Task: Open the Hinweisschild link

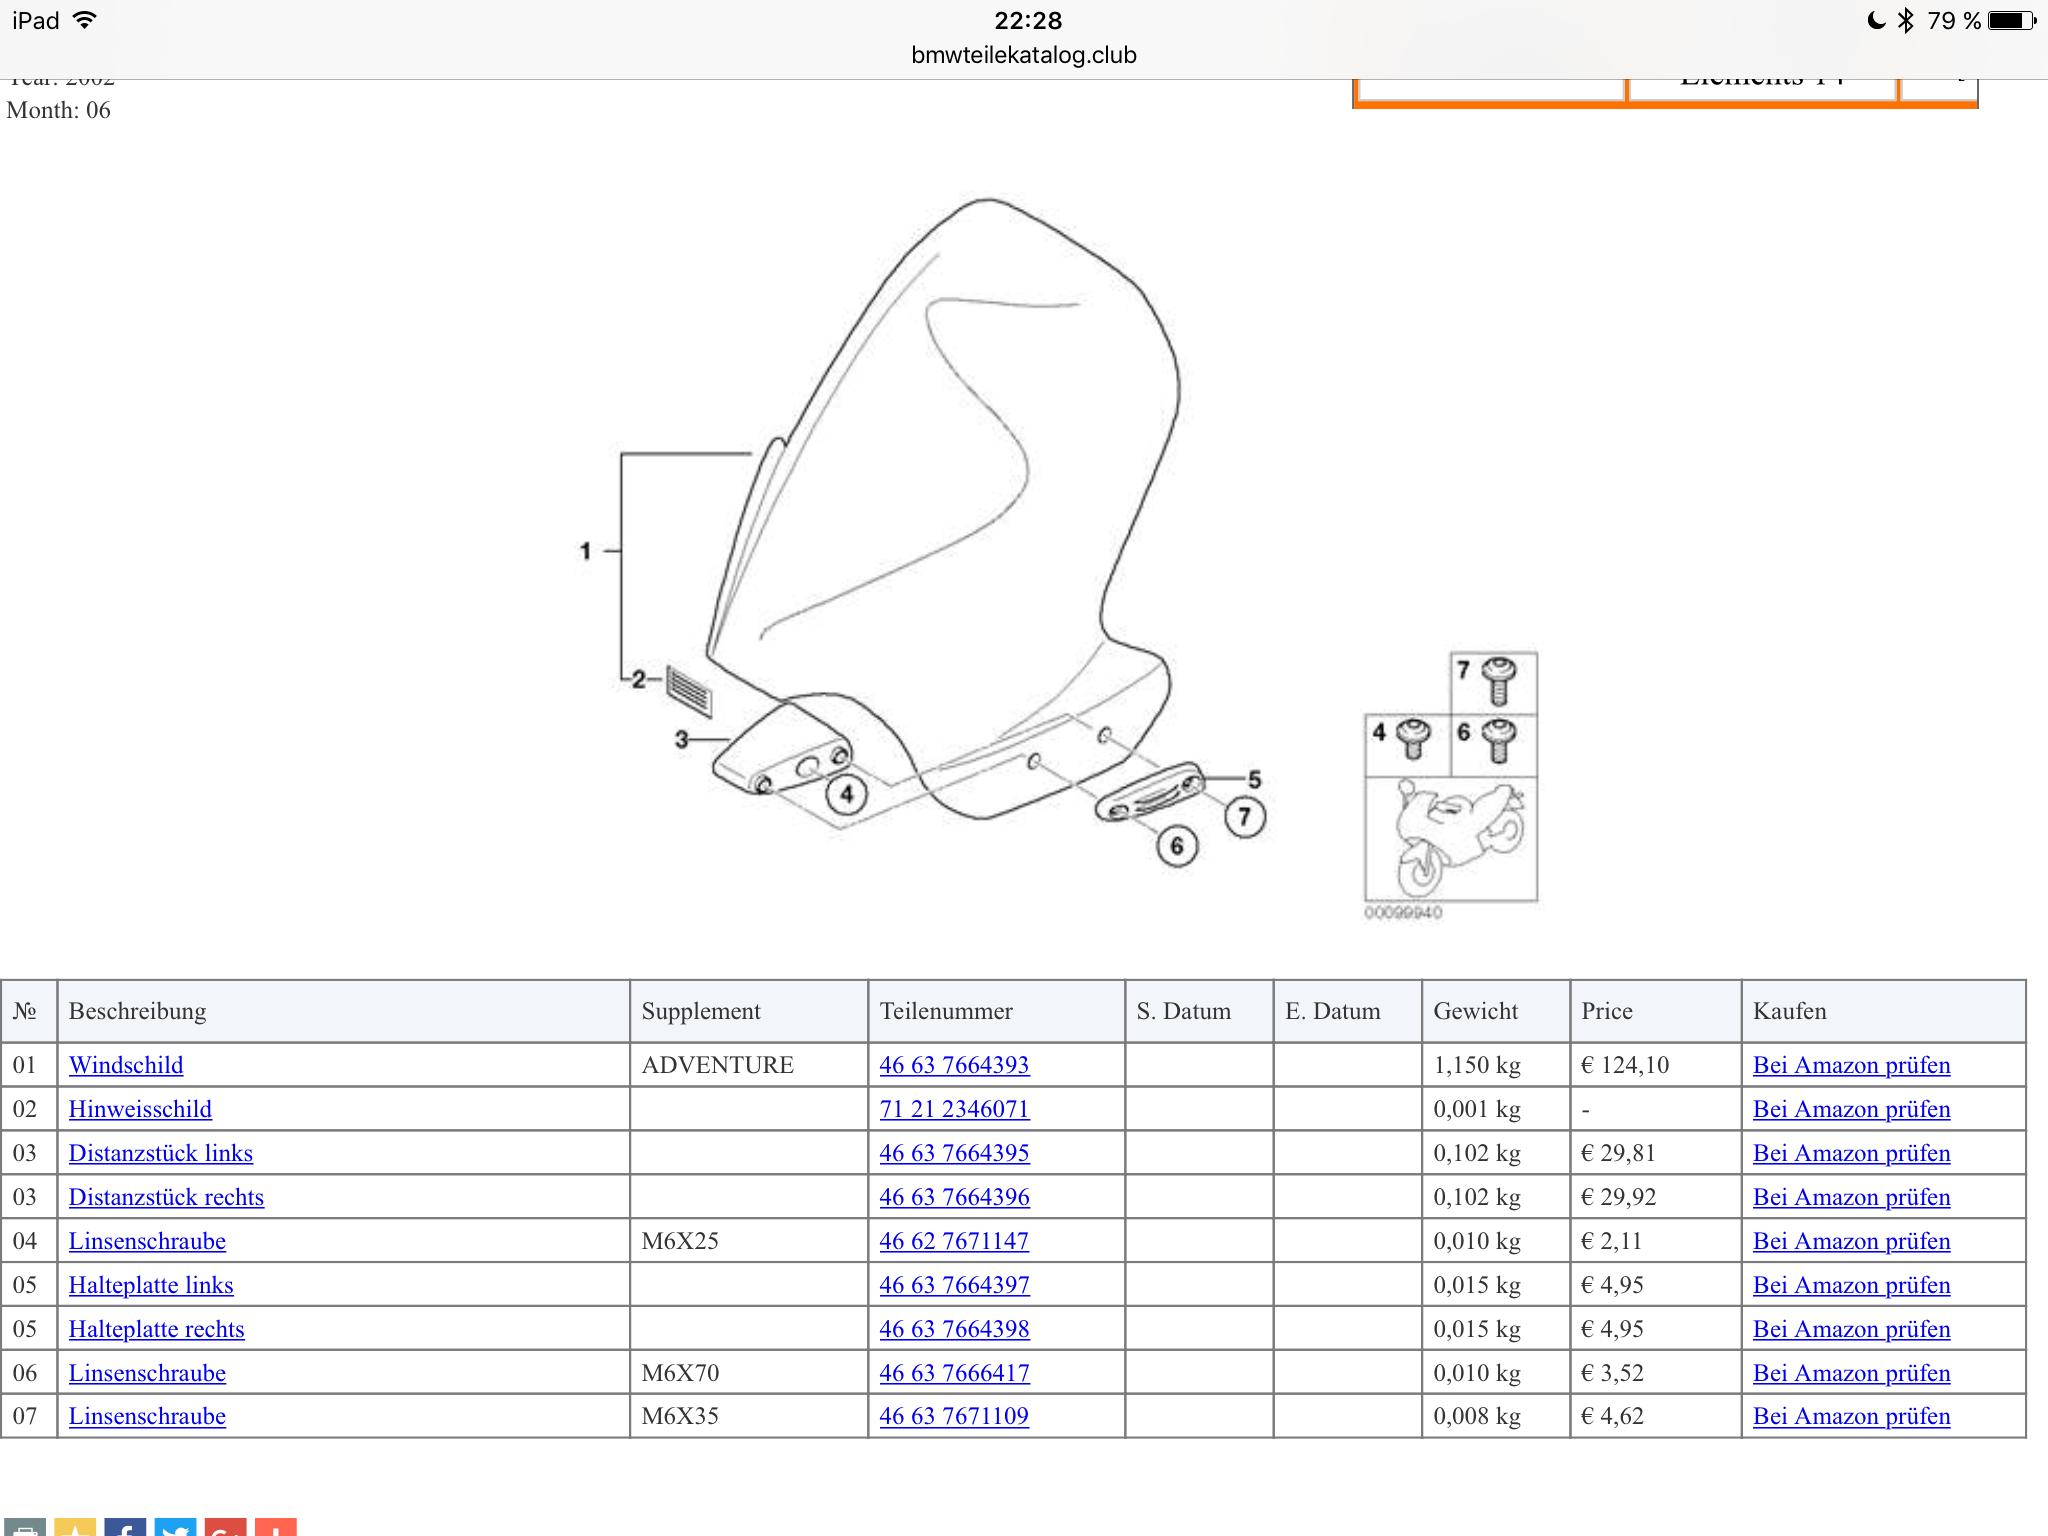Action: point(140,1109)
